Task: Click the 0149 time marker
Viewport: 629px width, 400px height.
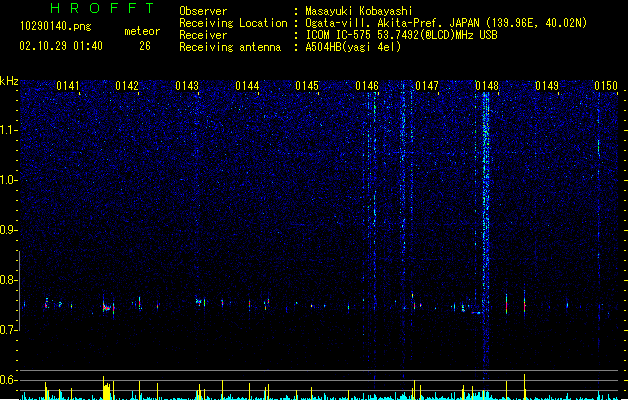Action: (x=547, y=86)
